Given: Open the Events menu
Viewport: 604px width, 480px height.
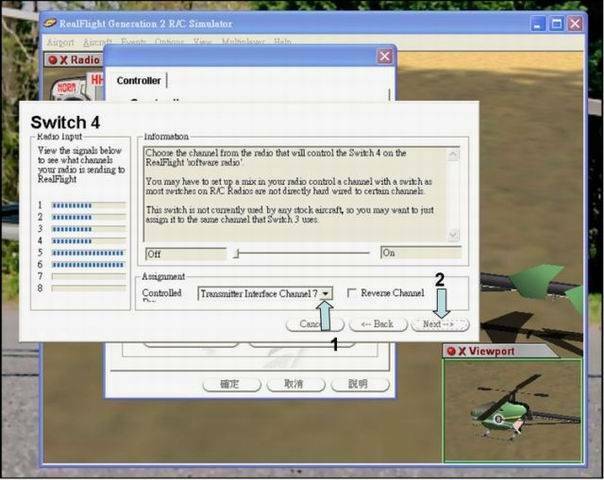Looking at the screenshot, I should click(133, 42).
